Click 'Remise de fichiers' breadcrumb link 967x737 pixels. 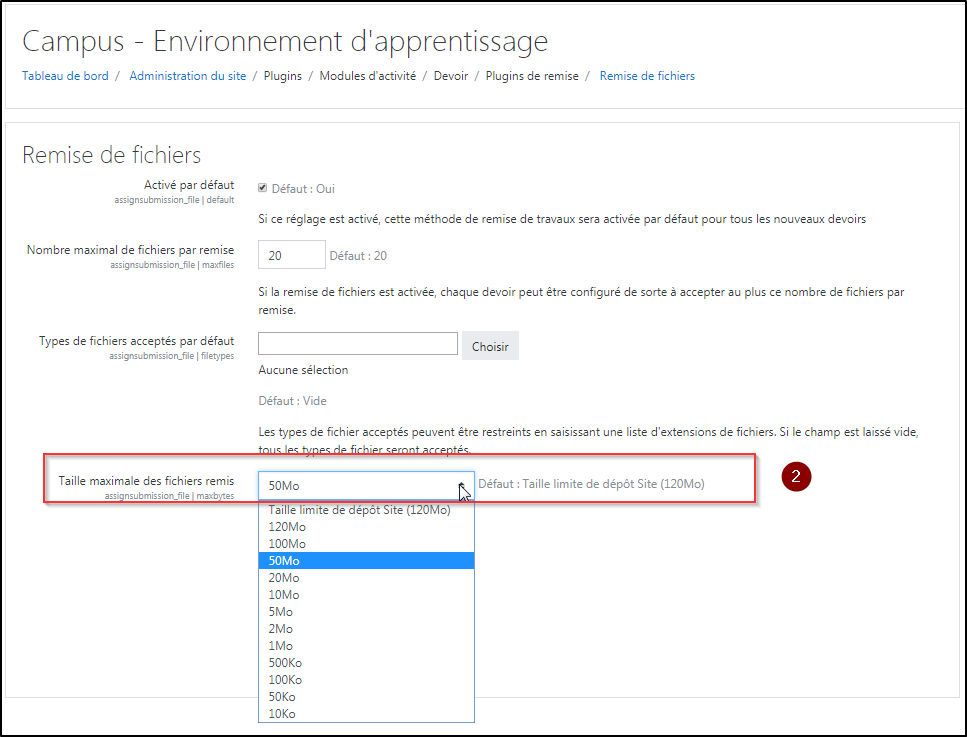coord(647,76)
